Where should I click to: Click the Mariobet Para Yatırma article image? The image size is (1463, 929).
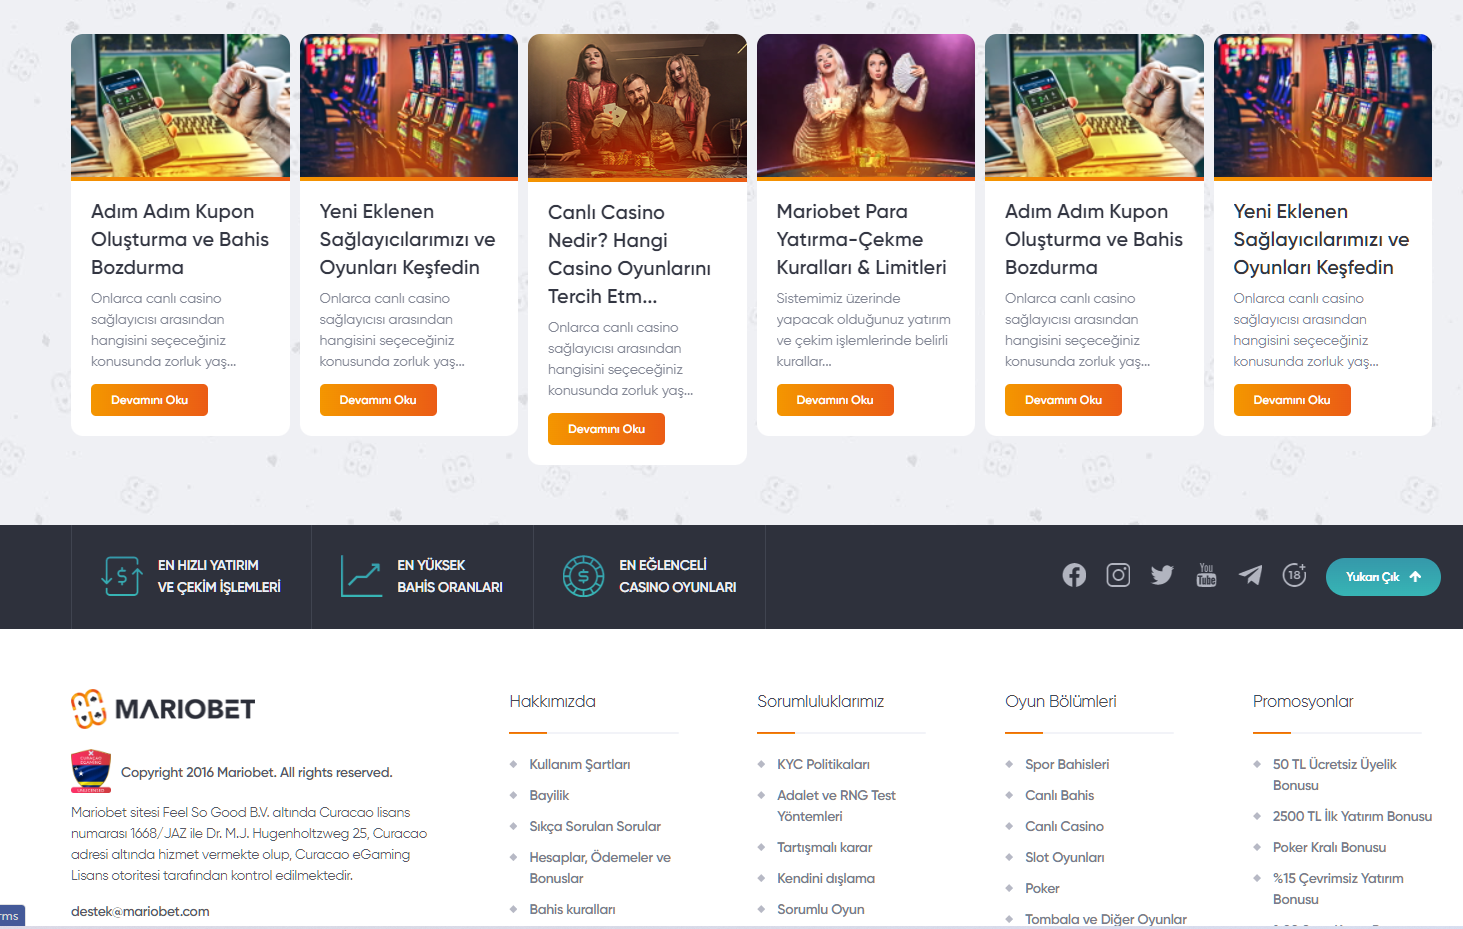(x=865, y=106)
